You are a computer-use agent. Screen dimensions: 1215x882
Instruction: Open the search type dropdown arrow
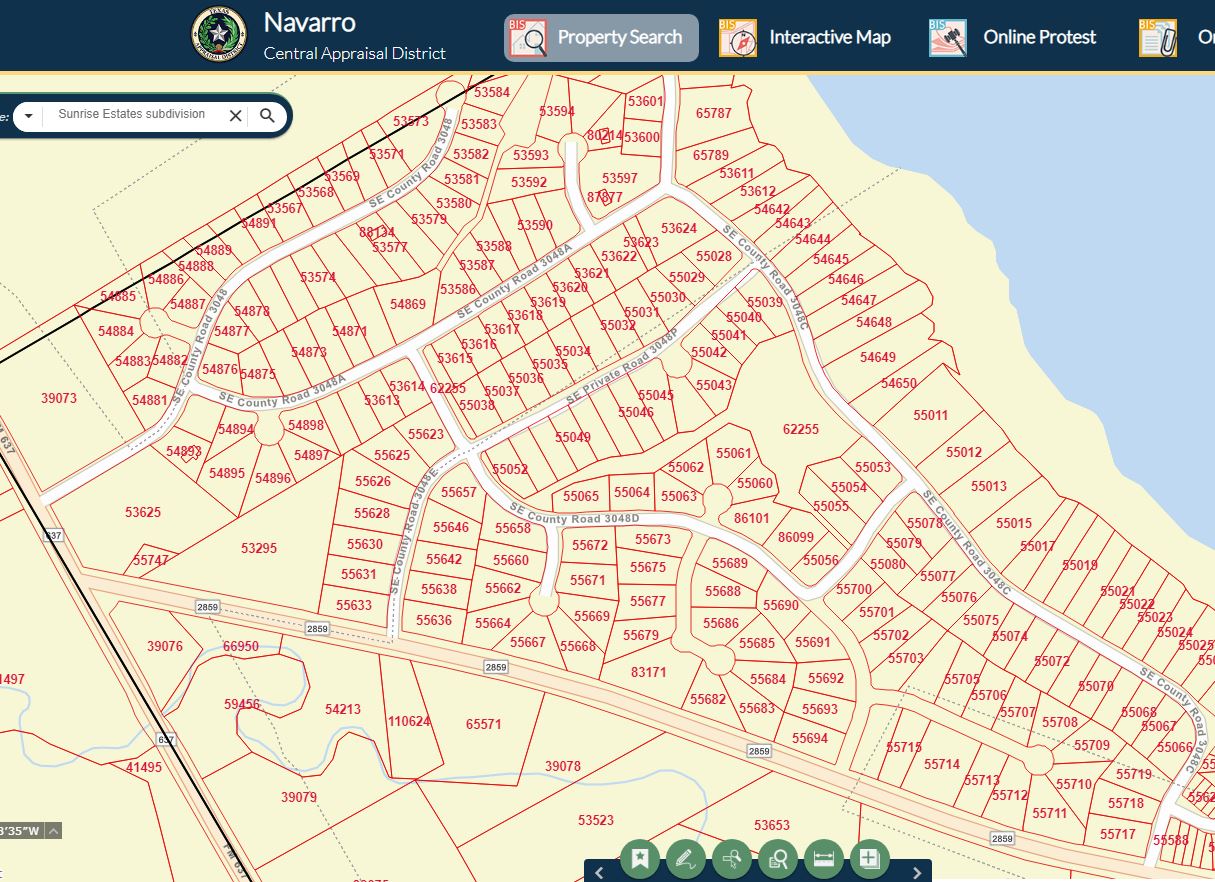(28, 115)
